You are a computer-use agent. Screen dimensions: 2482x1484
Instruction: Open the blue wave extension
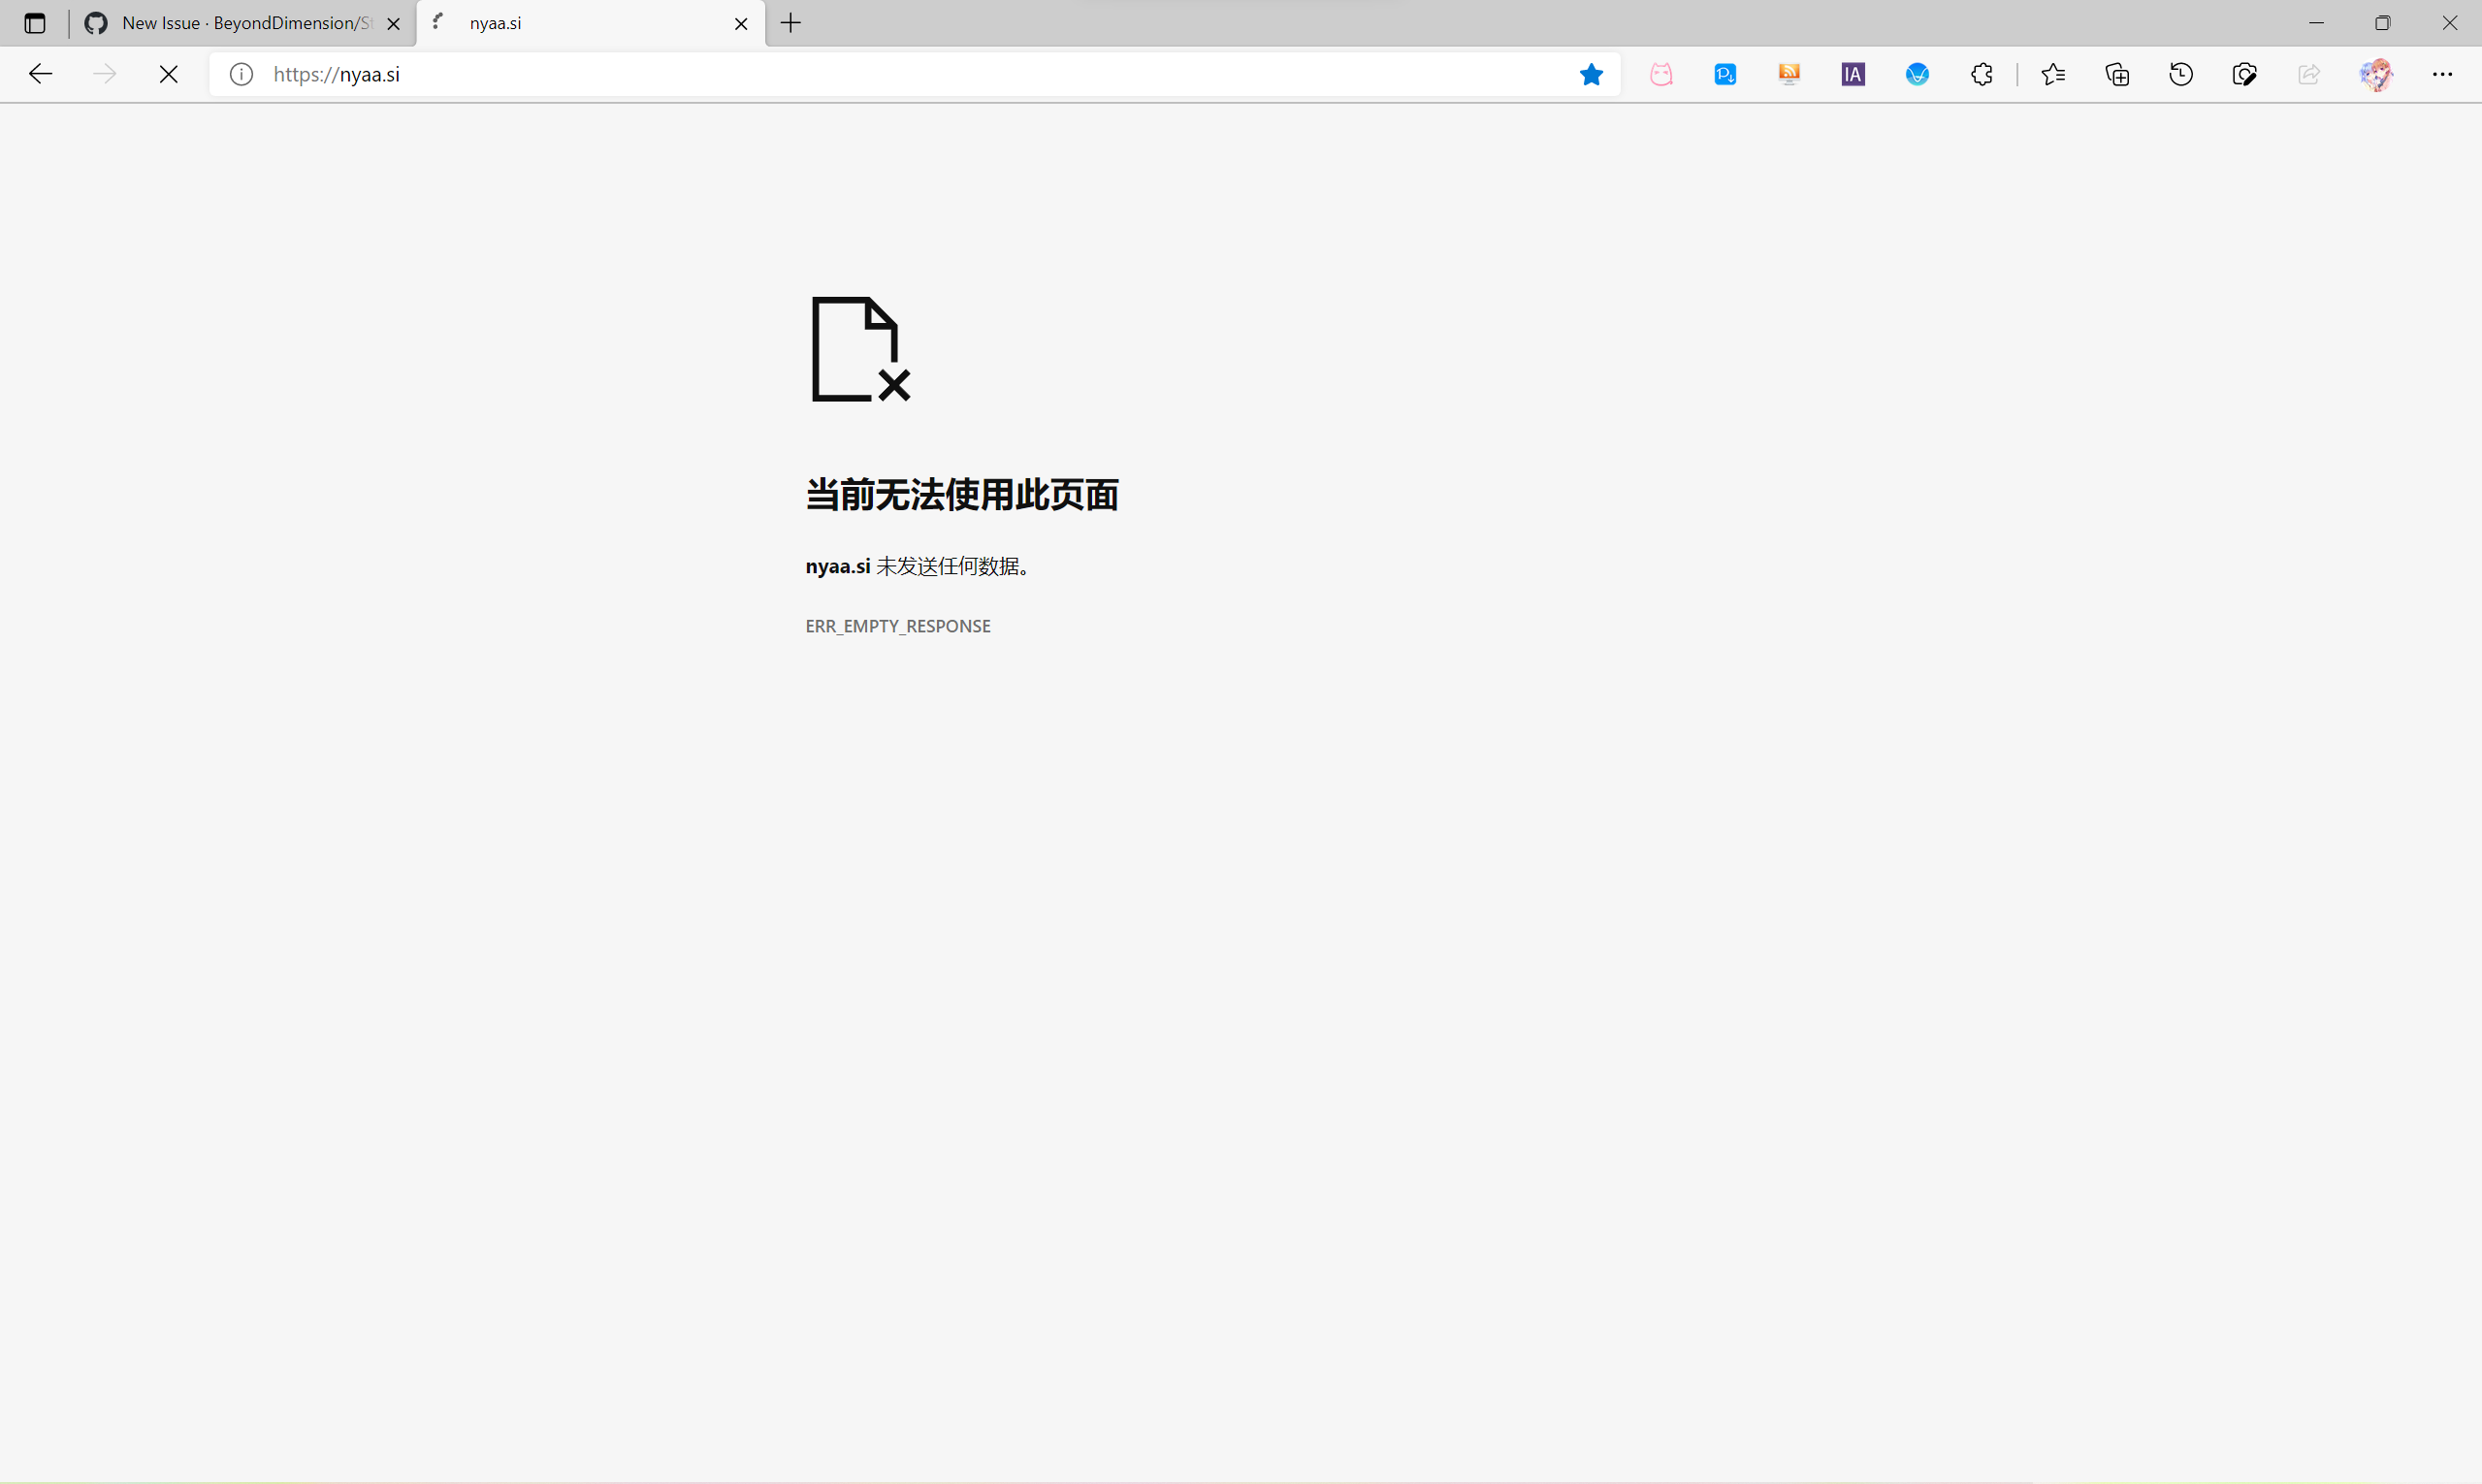tap(1918, 74)
